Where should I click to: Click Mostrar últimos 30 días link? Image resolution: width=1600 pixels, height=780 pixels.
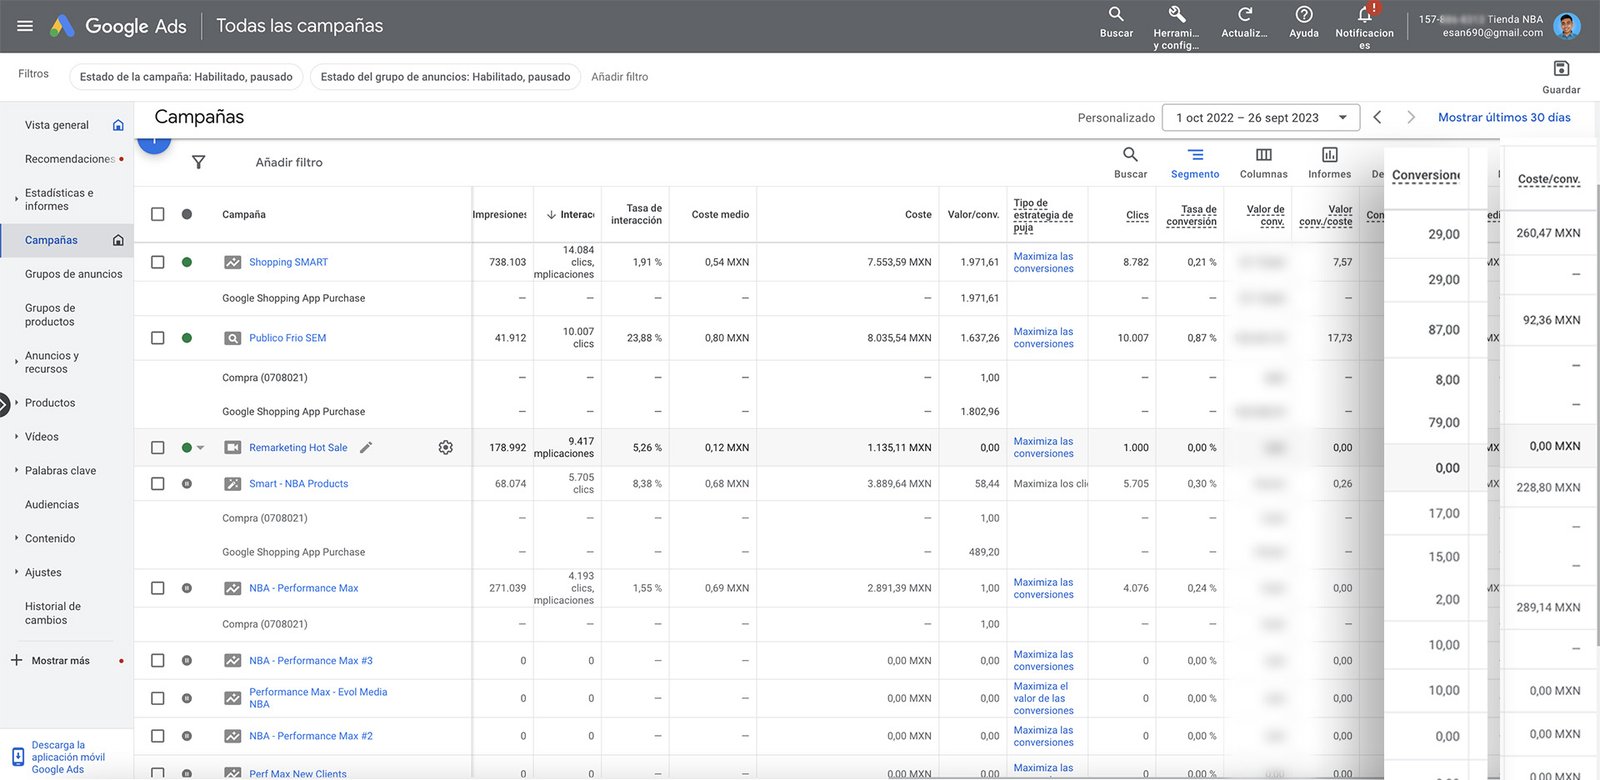pyautogui.click(x=1504, y=117)
